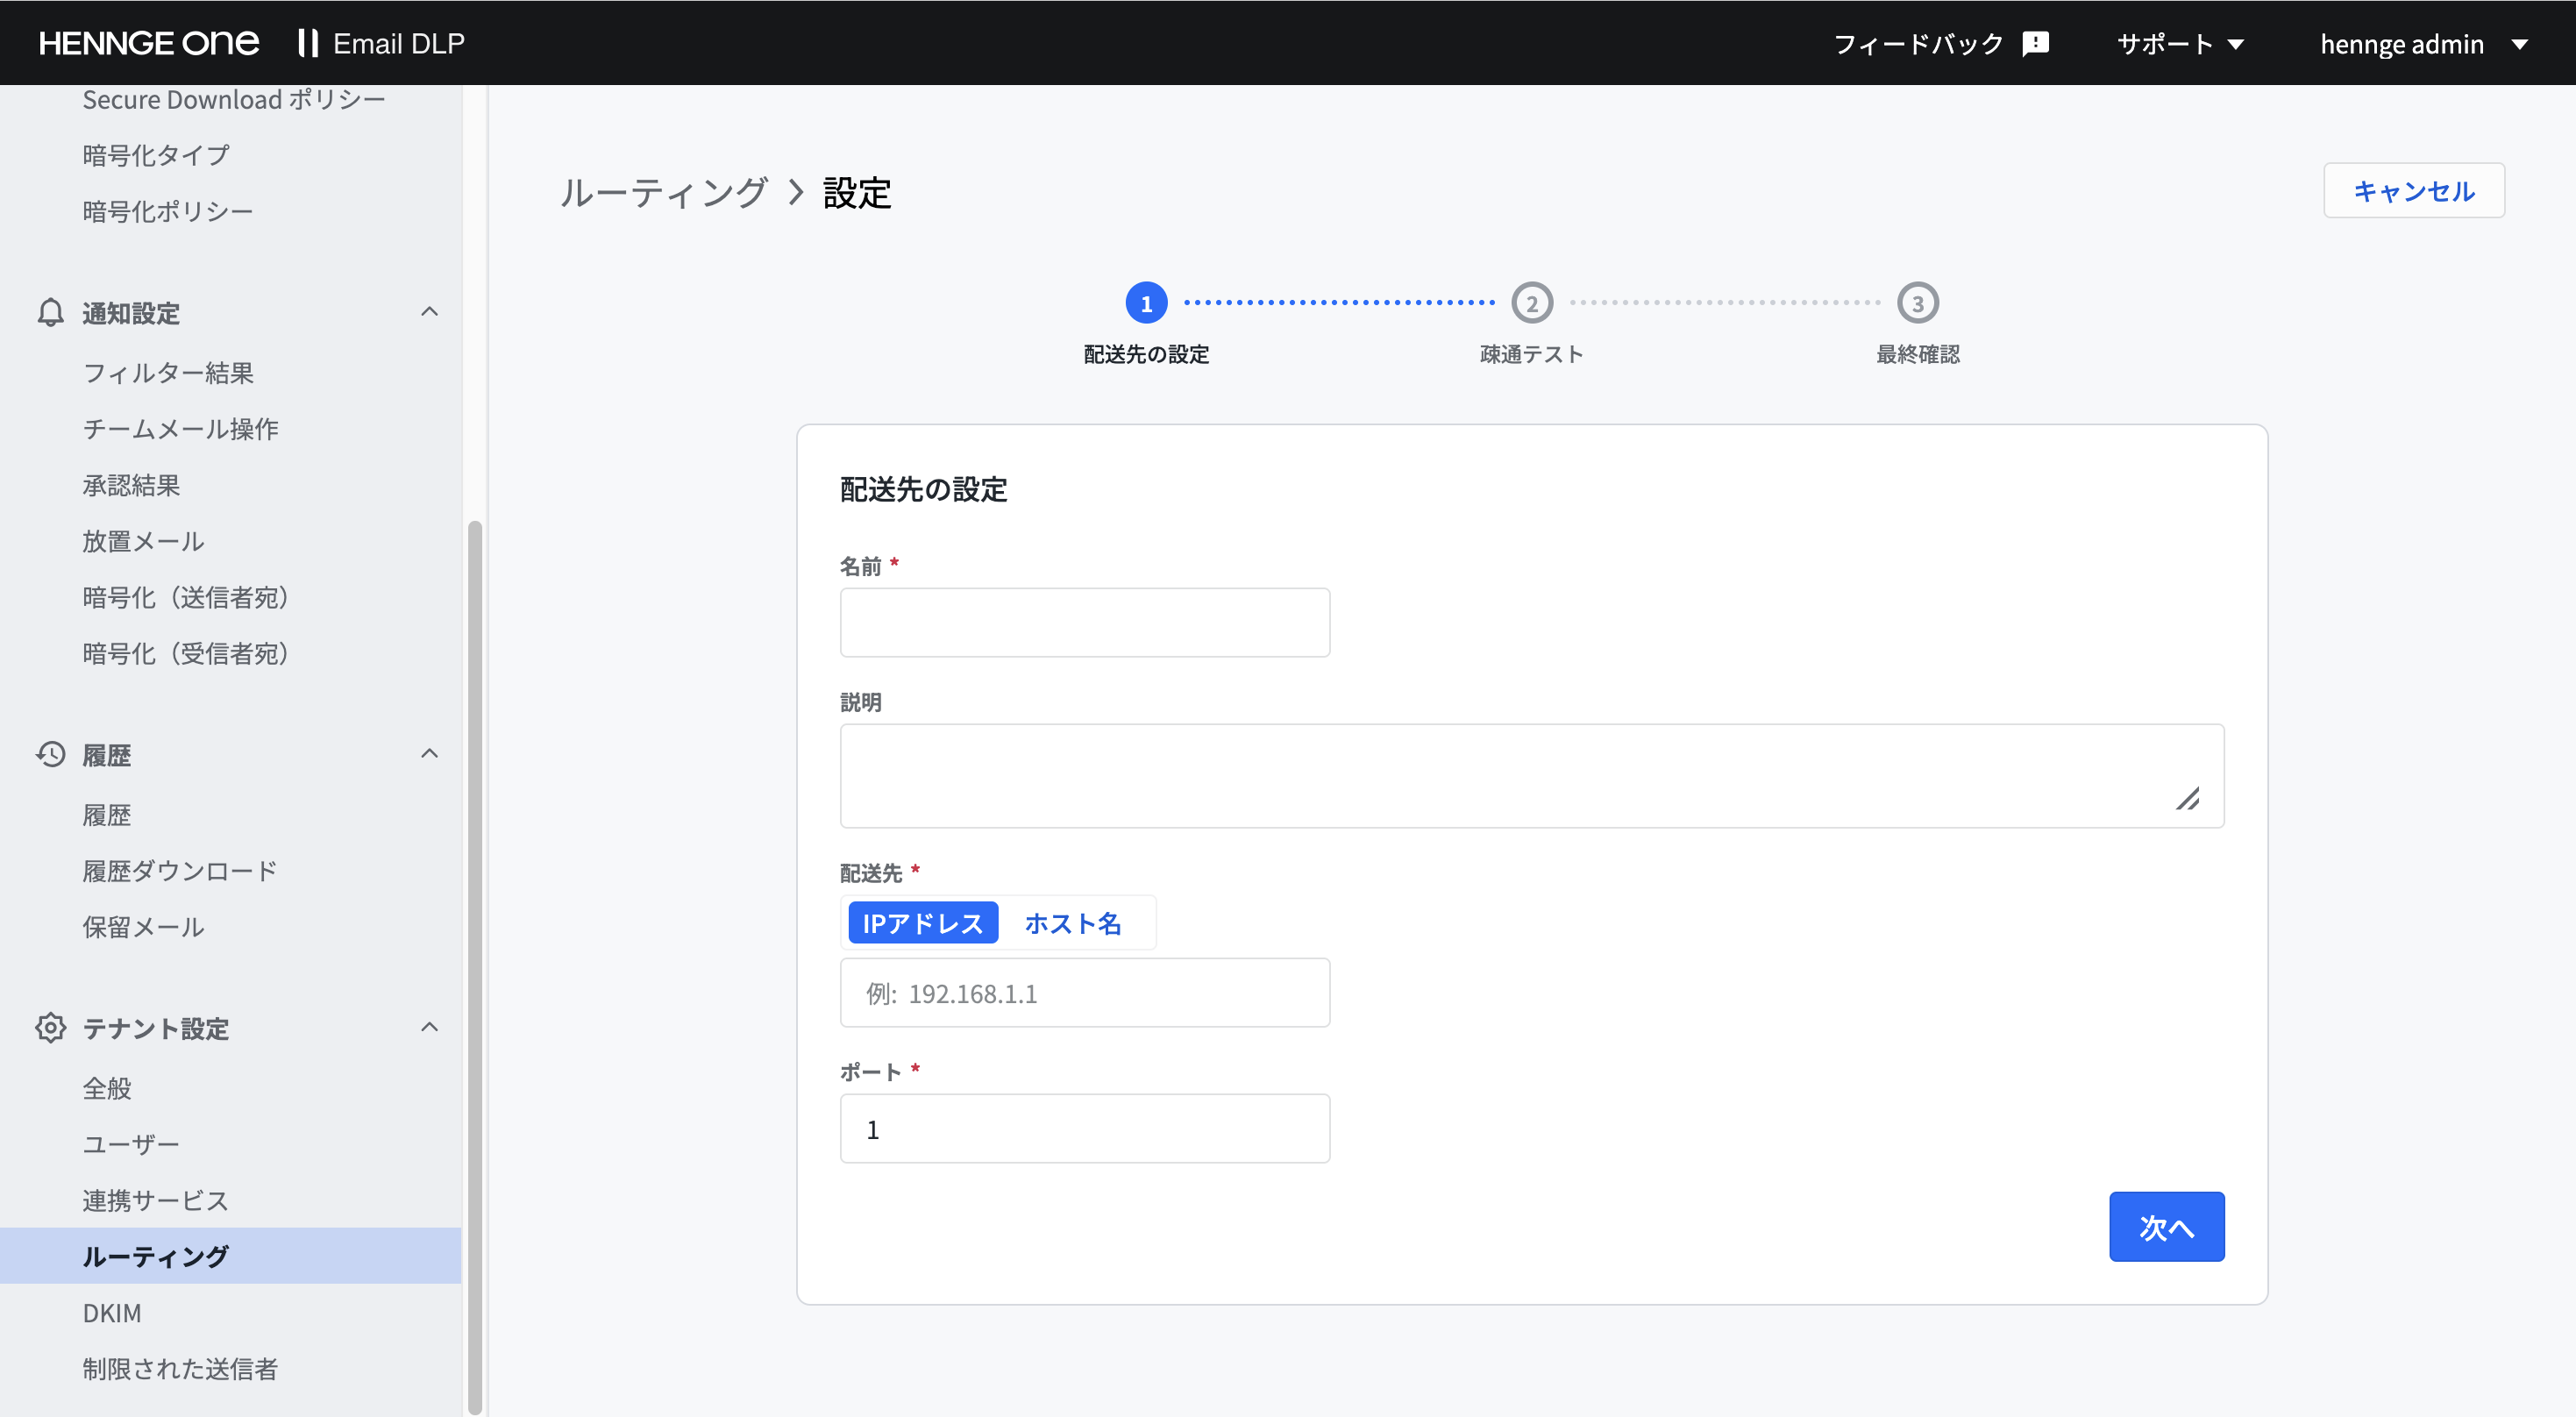
Task: Switch destination type to ホスト名
Action: pyautogui.click(x=1073, y=923)
